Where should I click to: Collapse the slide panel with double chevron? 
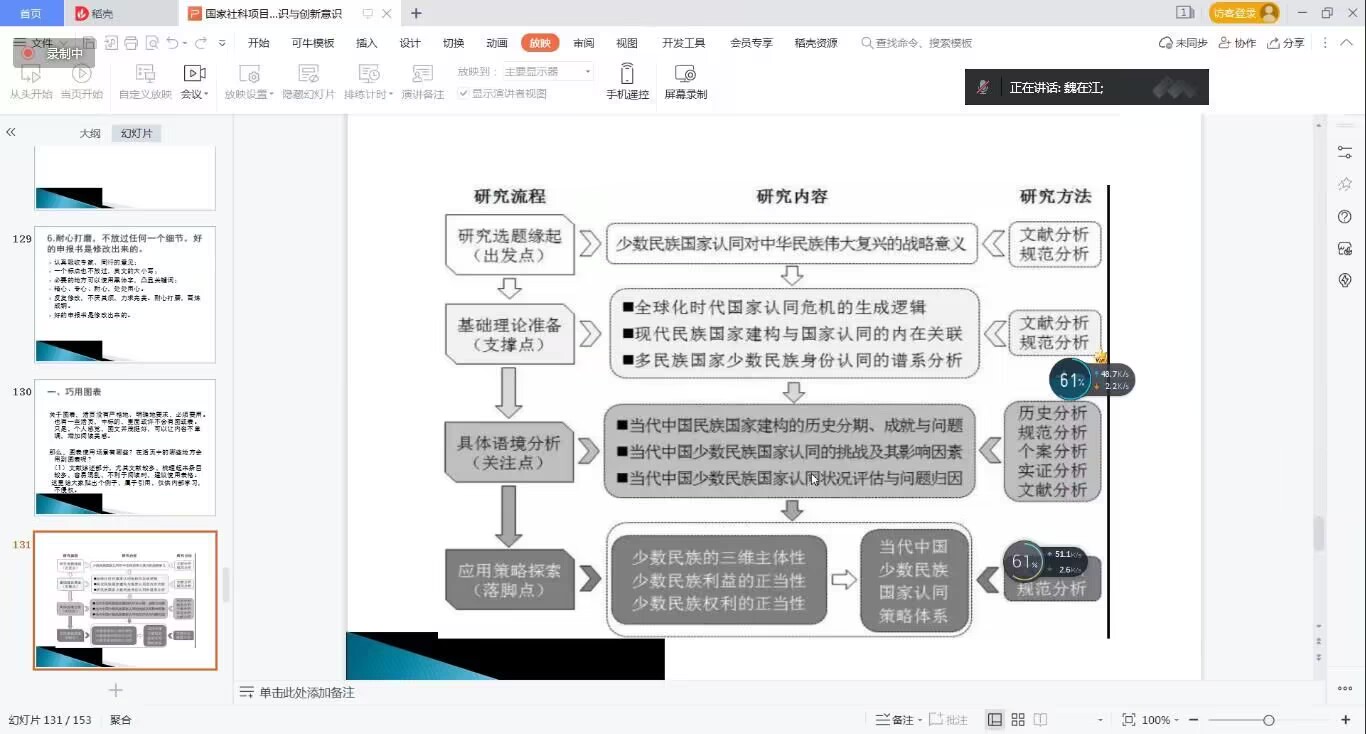coord(11,132)
